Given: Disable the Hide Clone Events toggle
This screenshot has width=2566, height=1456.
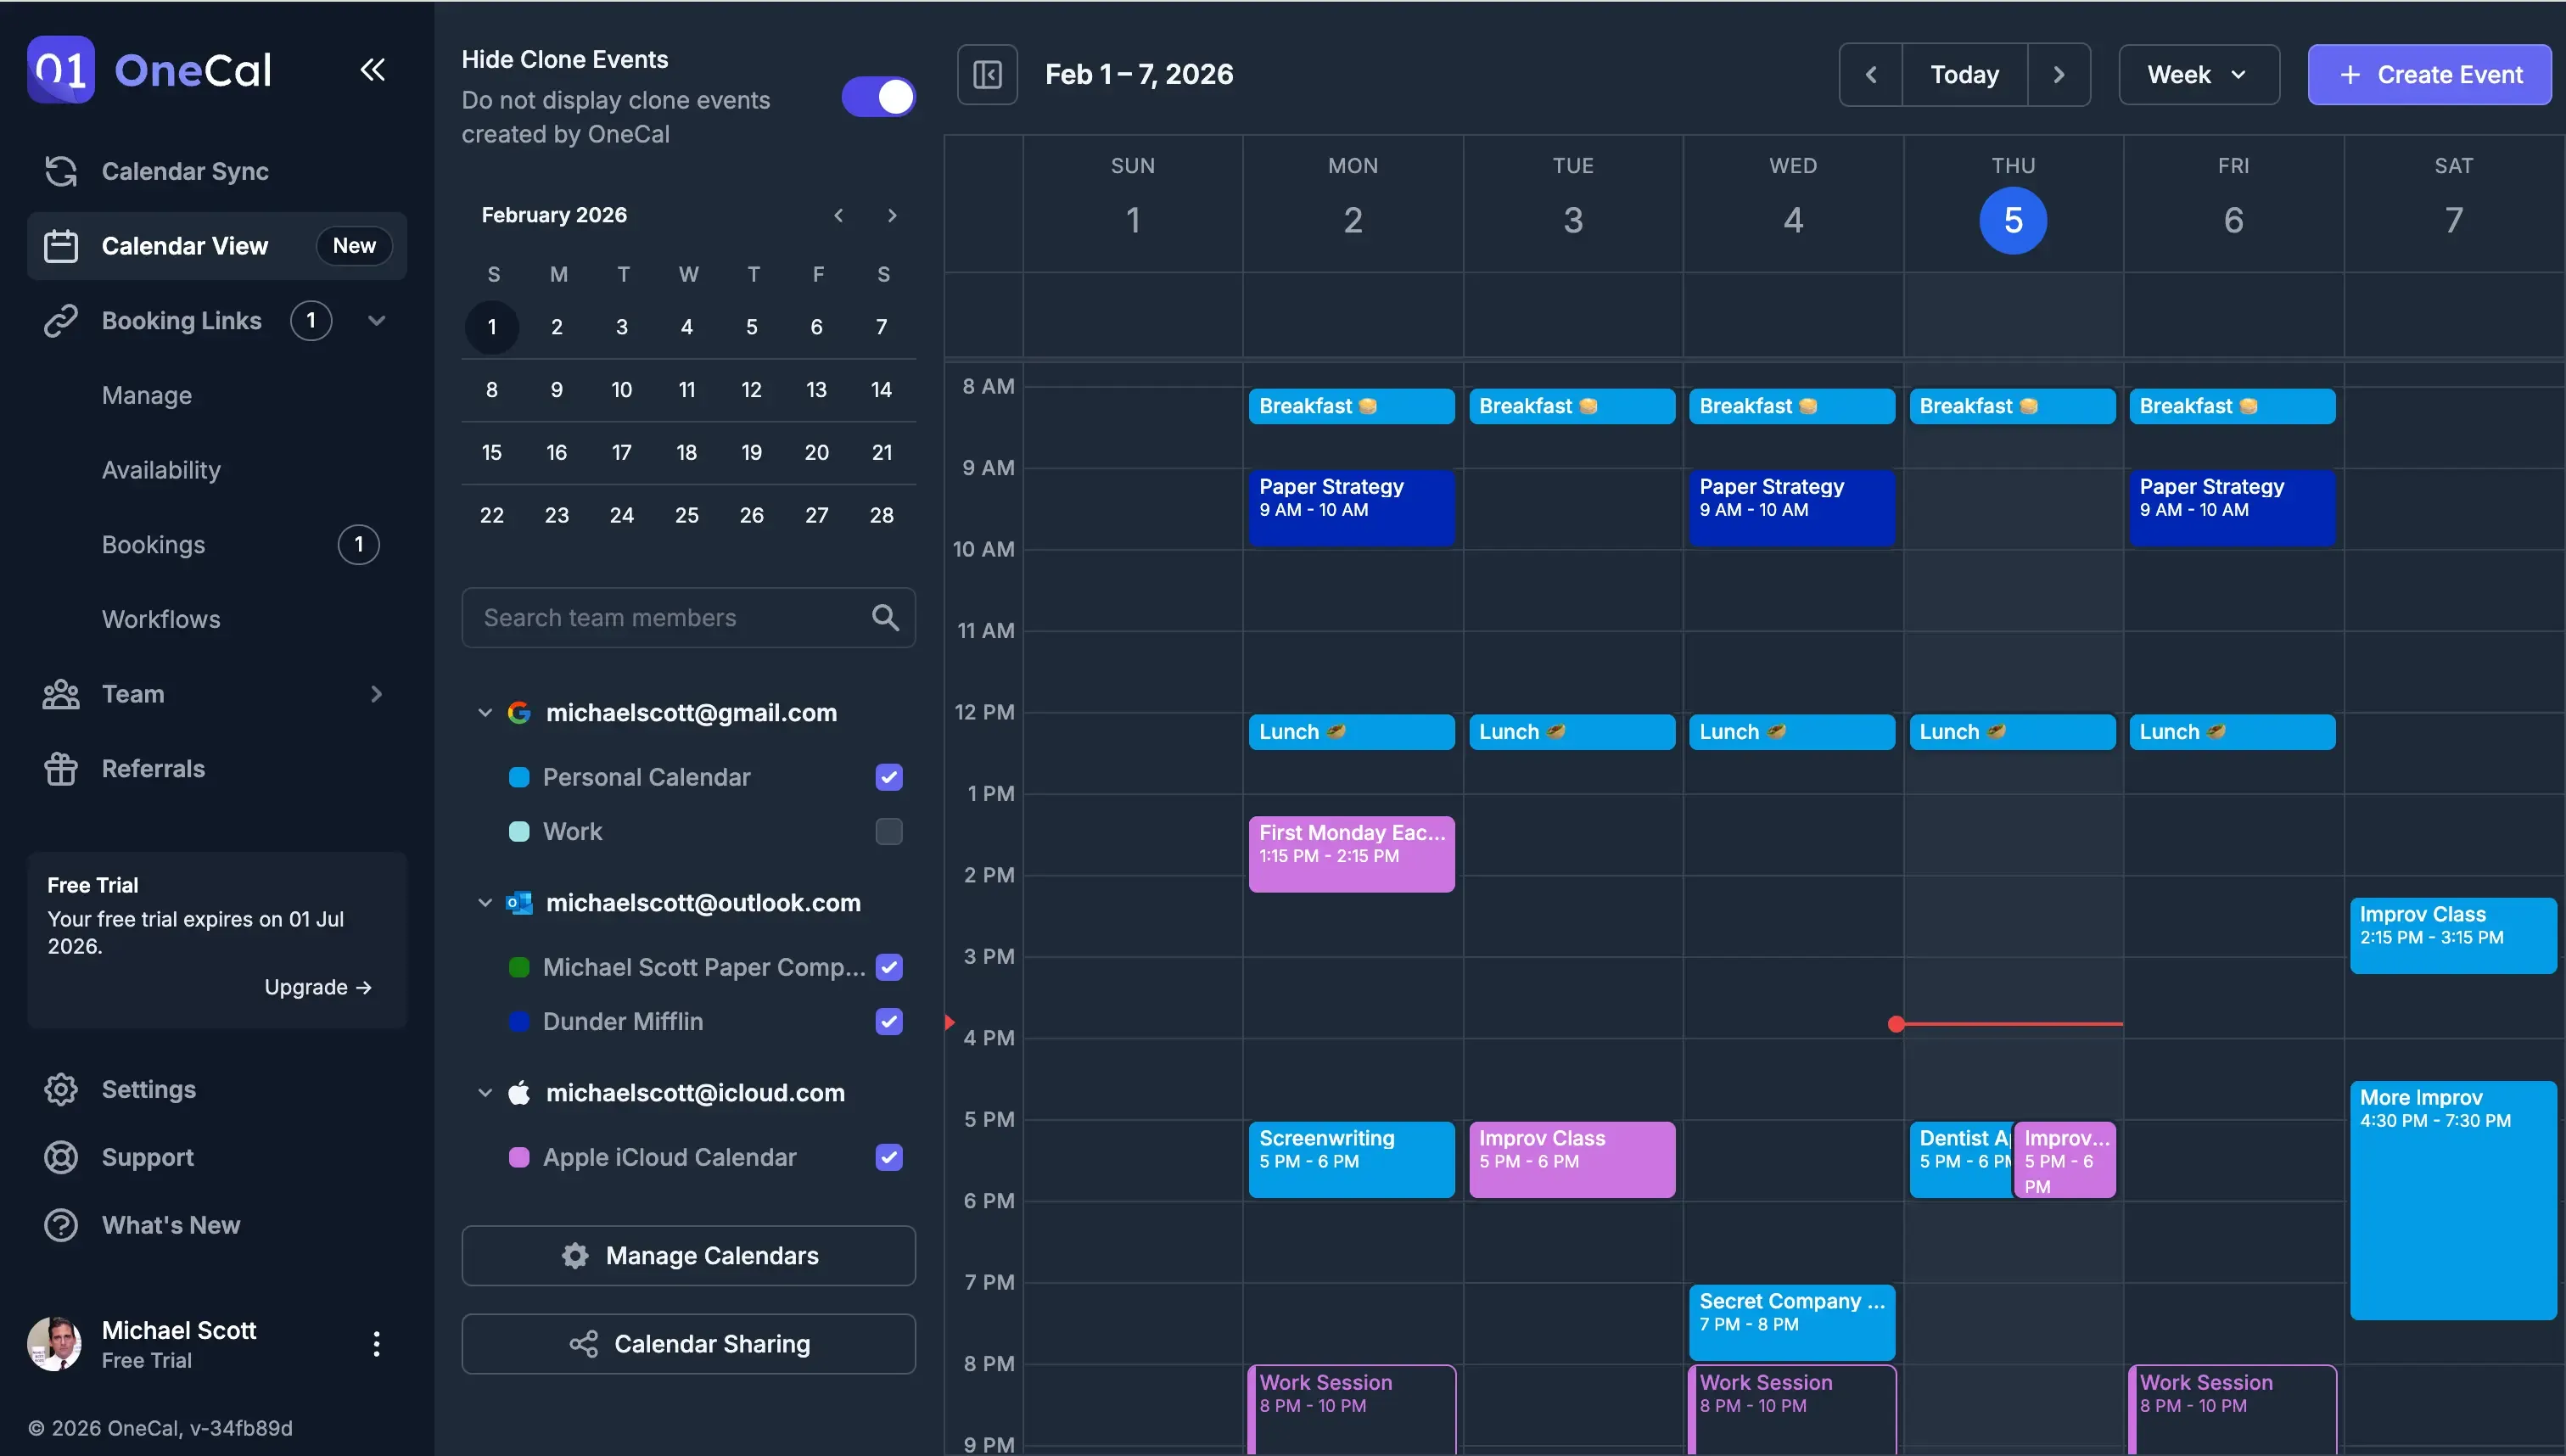Looking at the screenshot, I should (877, 97).
